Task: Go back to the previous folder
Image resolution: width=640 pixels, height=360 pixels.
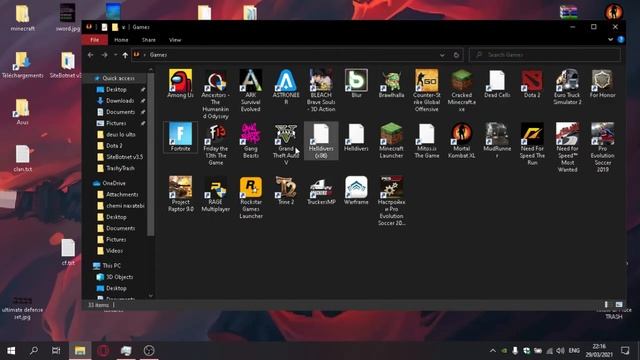Action: tap(91, 55)
